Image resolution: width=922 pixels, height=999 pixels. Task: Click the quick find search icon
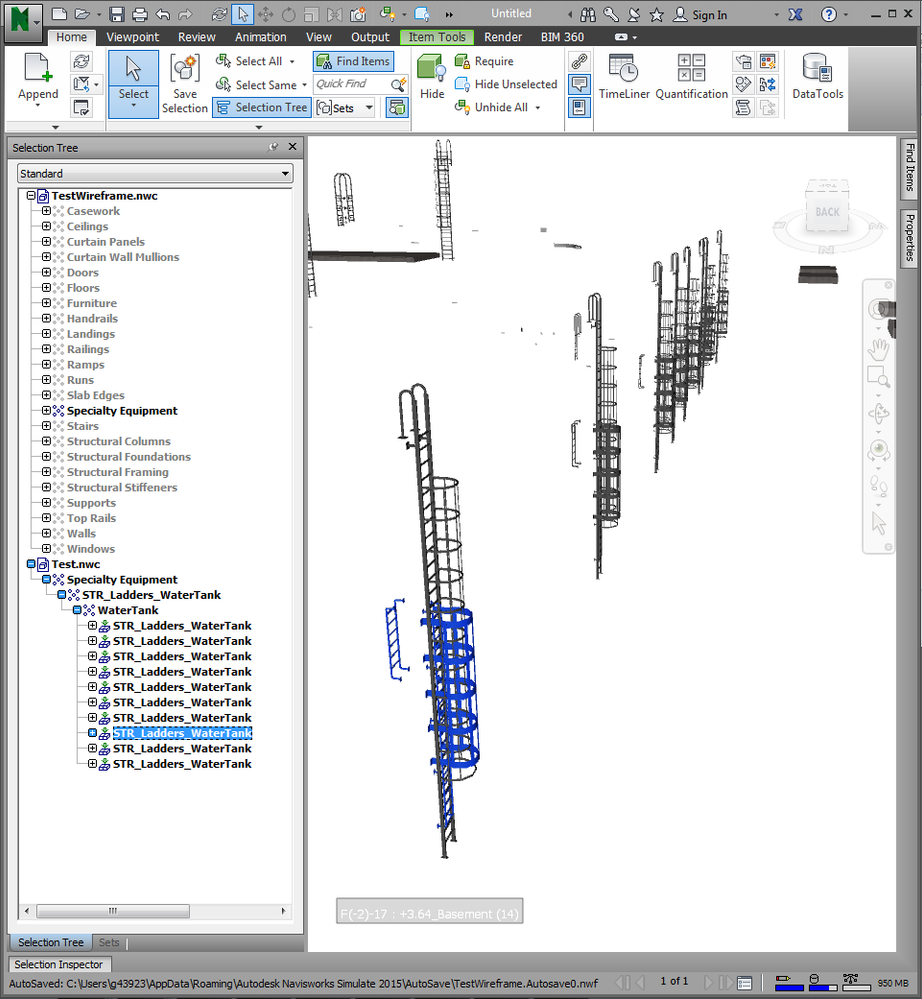398,84
